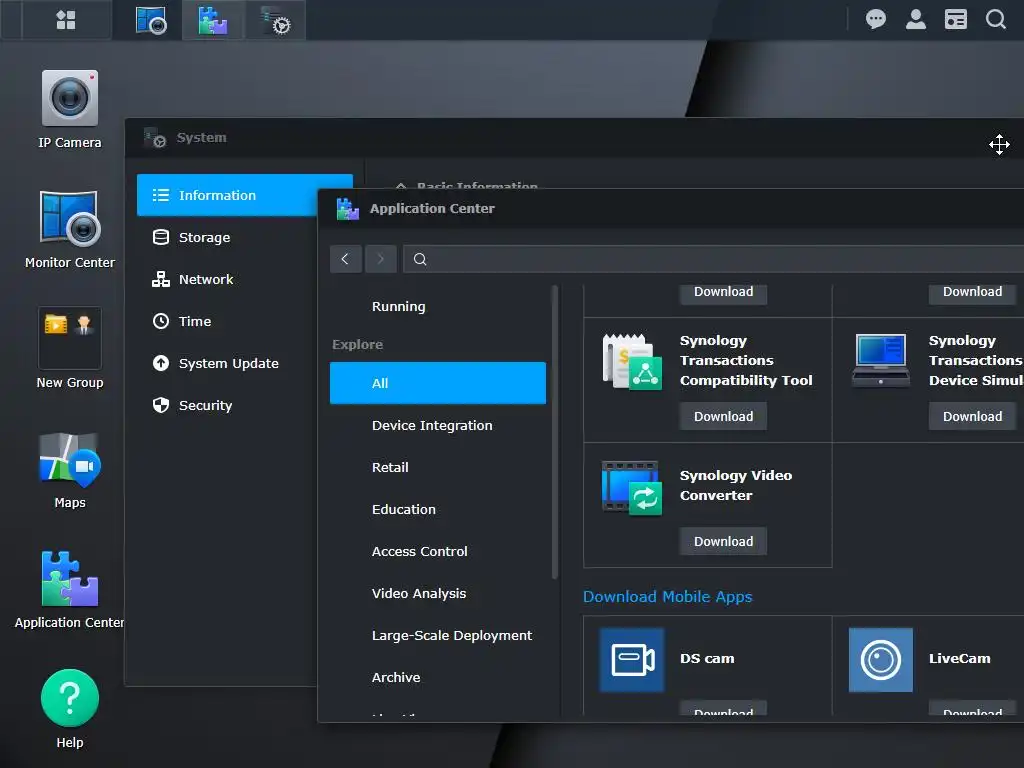
Task: Switch to System taskbar icon
Action: (276, 20)
